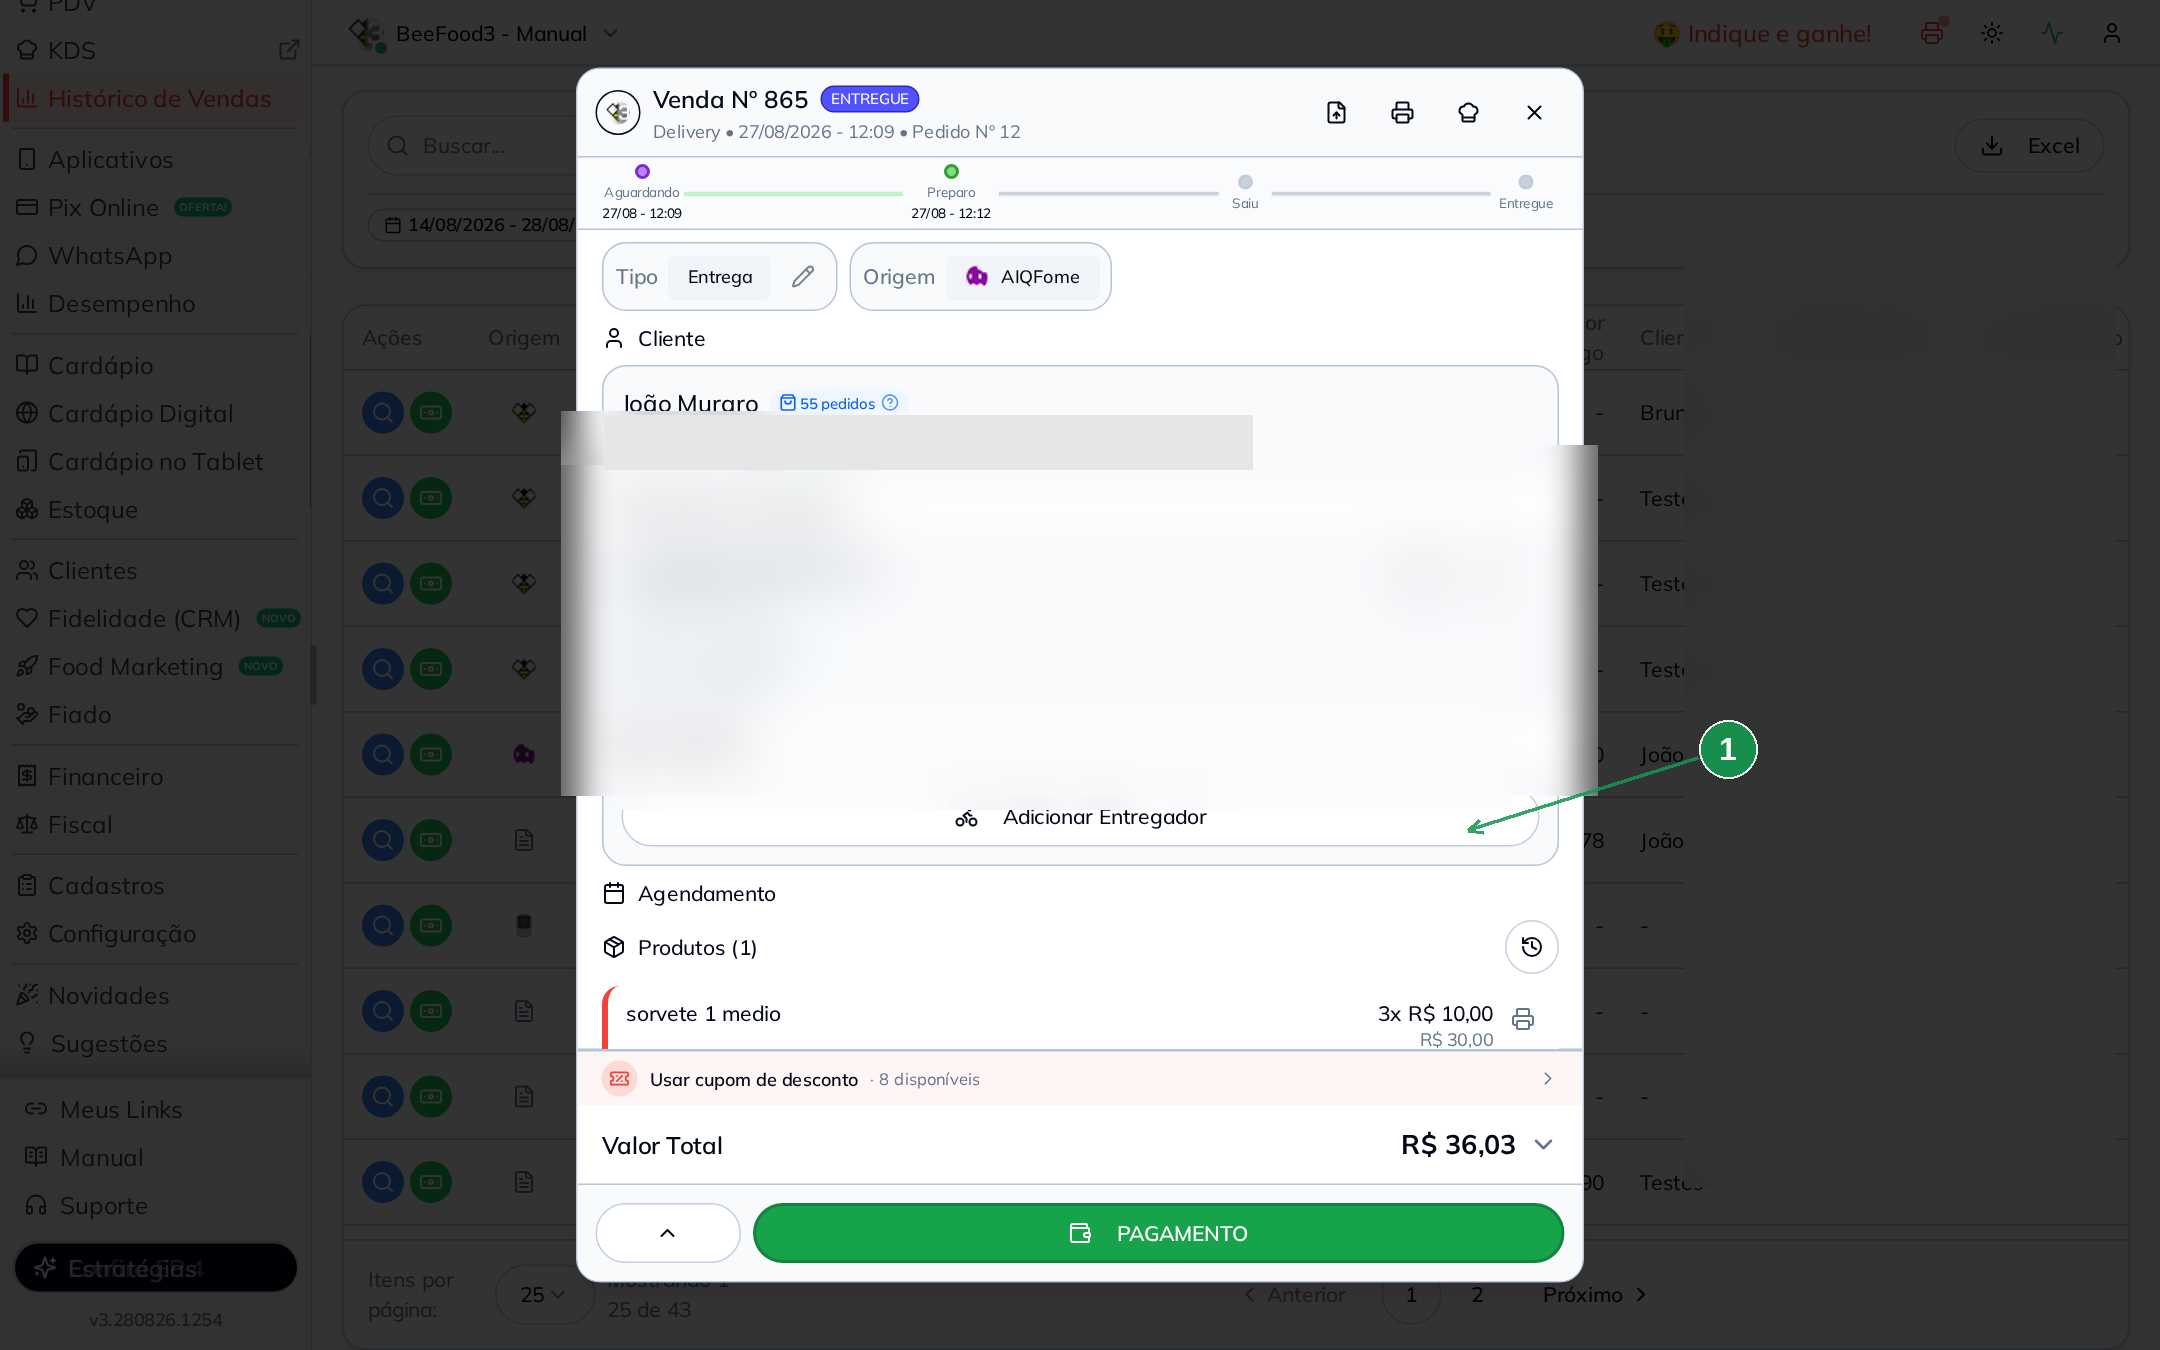2160x1350 pixels.
Task: Open KDS in the sidebar
Action: [x=72, y=51]
